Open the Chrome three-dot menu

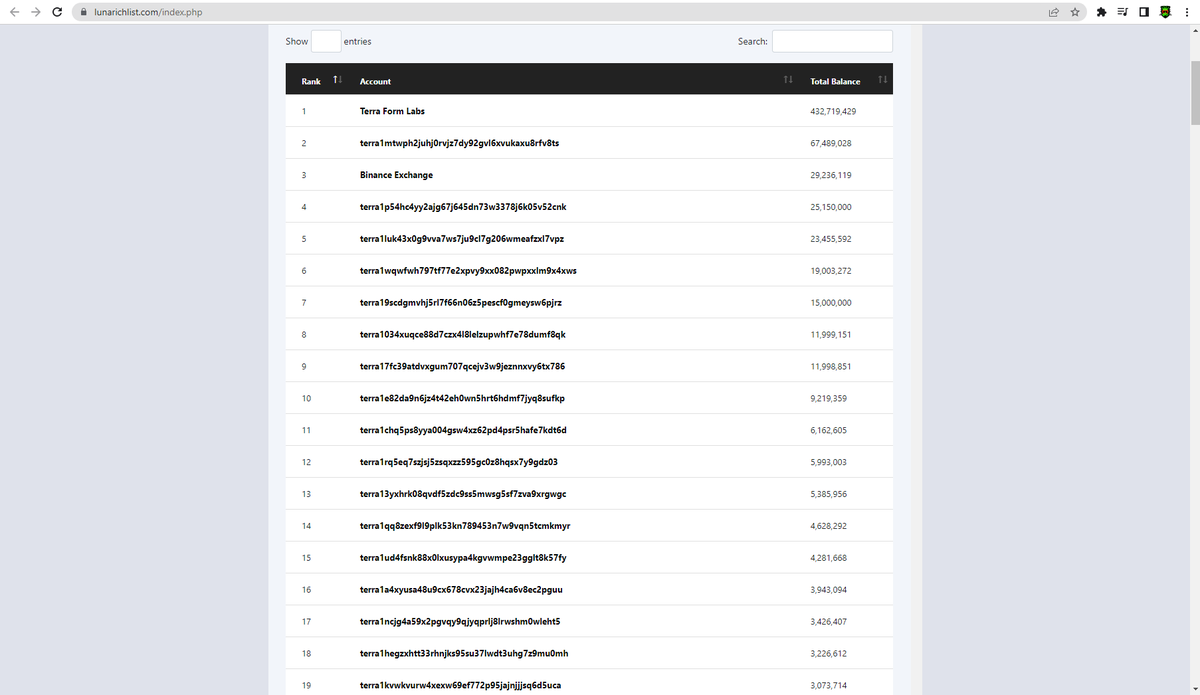(x=1186, y=12)
